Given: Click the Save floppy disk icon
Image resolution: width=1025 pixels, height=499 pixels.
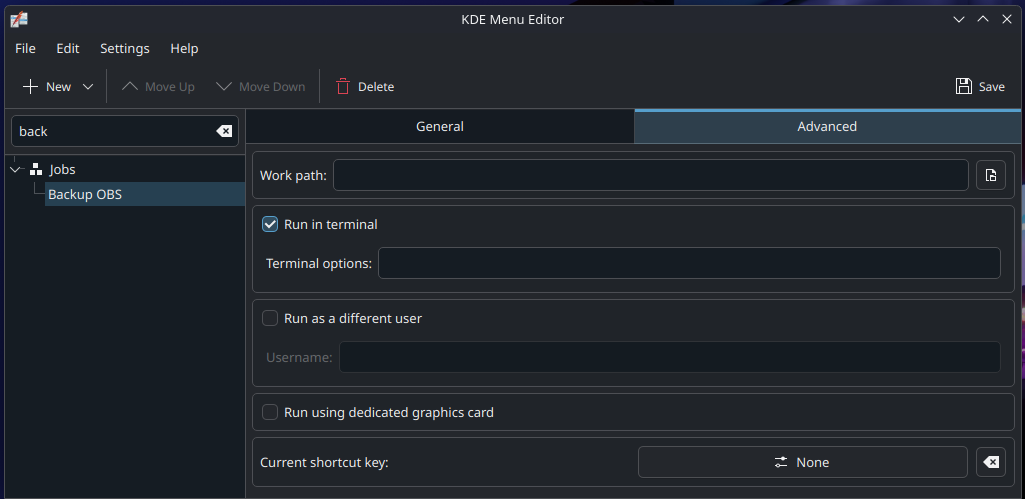Looking at the screenshot, I should (964, 87).
